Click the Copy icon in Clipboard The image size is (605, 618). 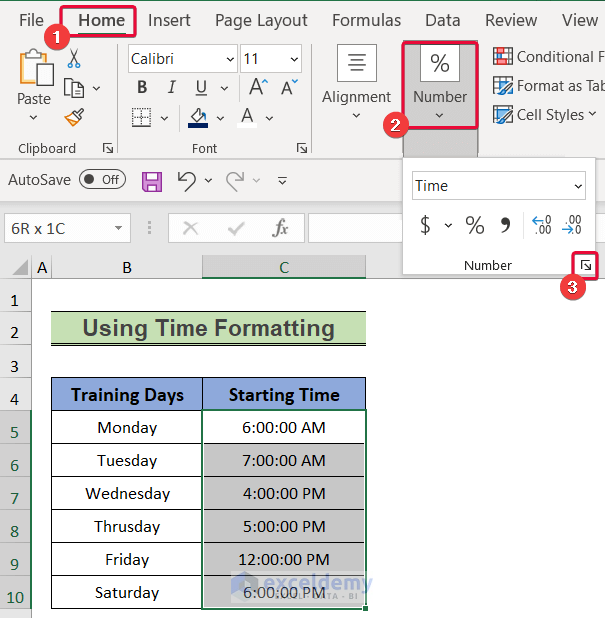(x=74, y=88)
